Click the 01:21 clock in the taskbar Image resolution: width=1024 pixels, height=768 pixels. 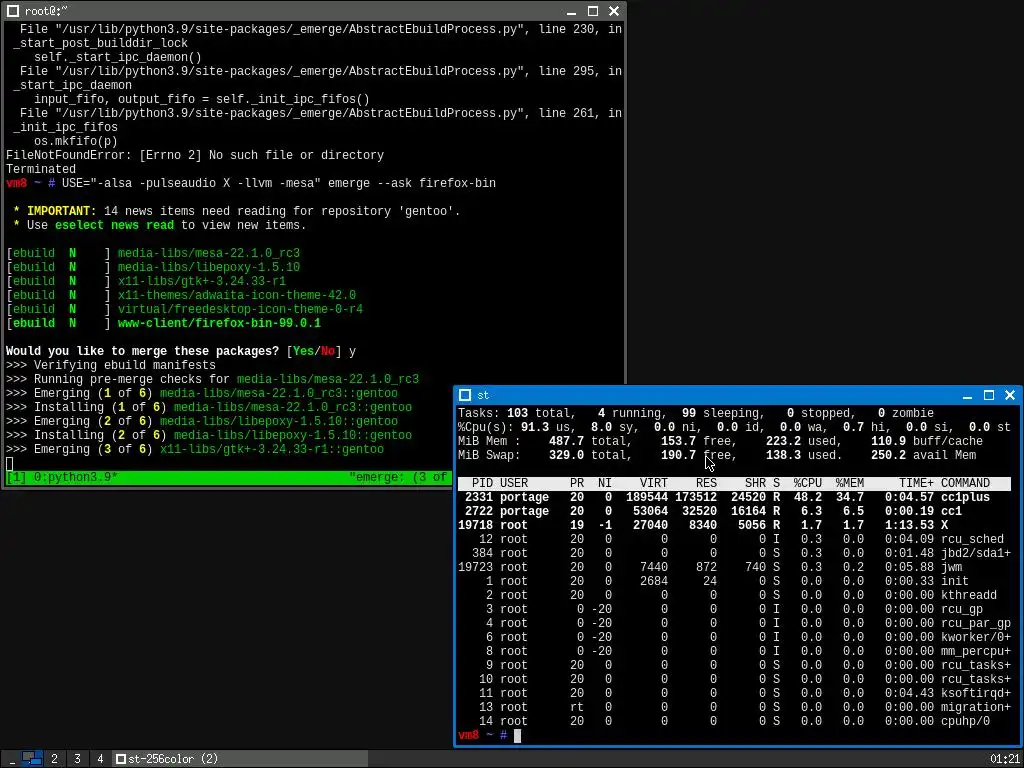coord(1004,759)
